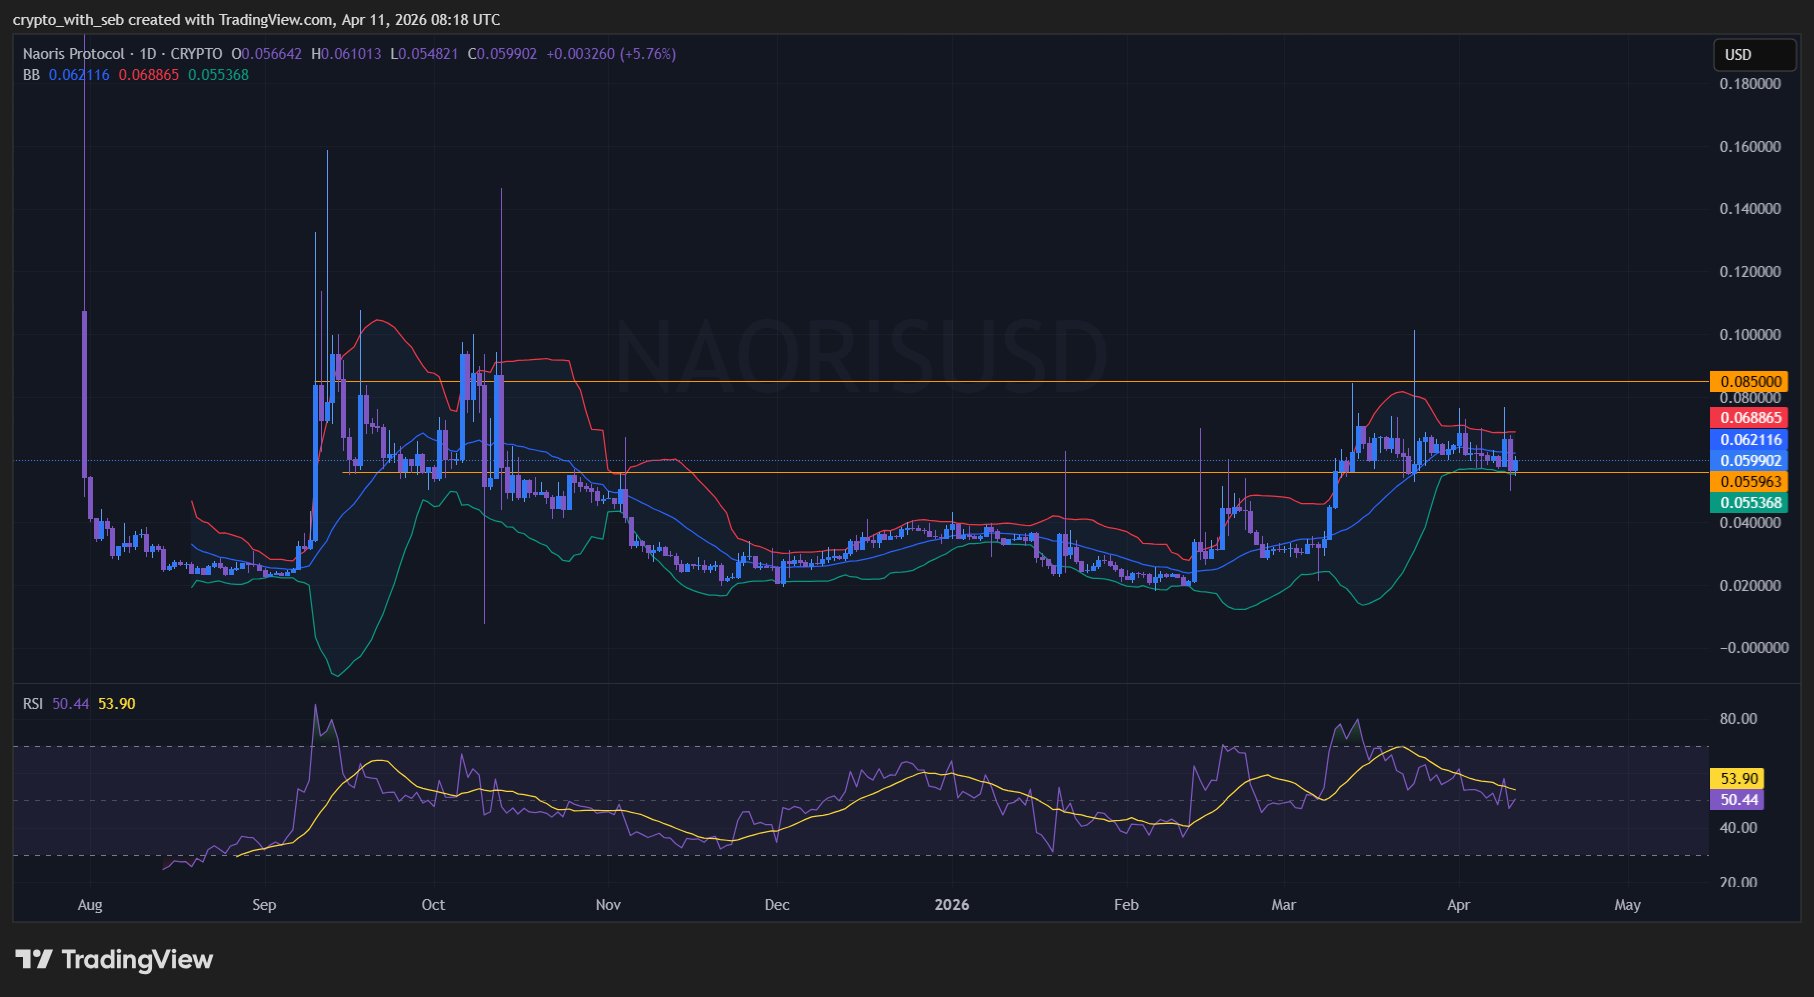The width and height of the screenshot is (1814, 997).
Task: Click the orange 0.055963 price label
Action: coord(1750,482)
